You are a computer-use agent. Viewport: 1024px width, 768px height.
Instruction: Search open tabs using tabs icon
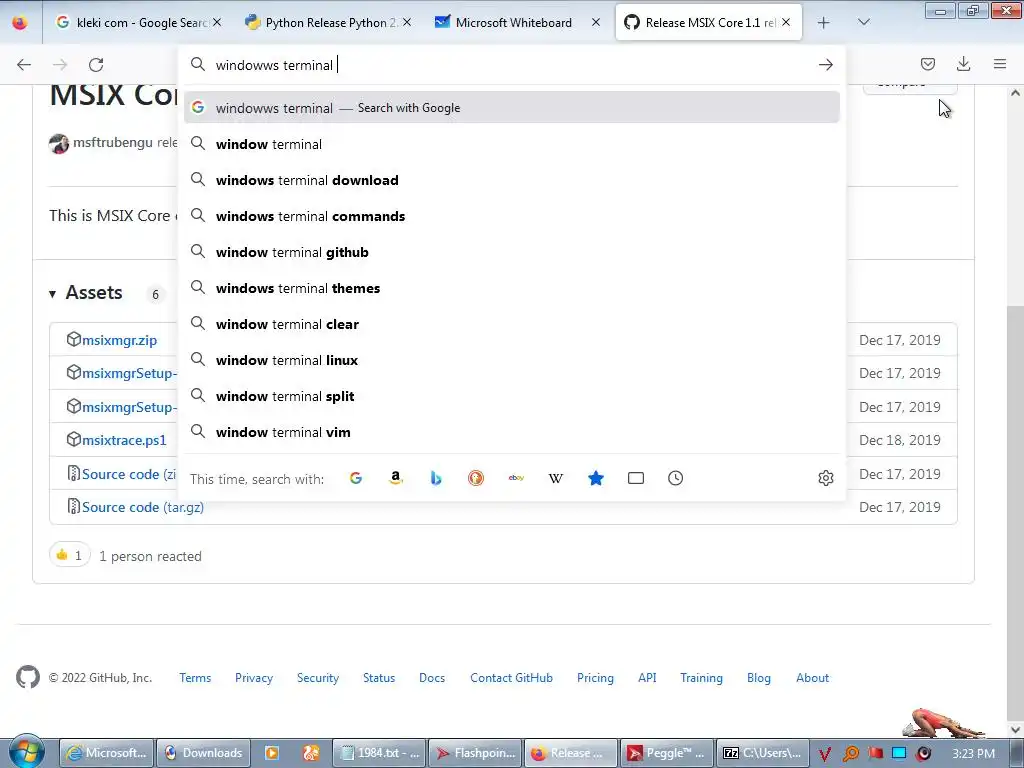(635, 478)
